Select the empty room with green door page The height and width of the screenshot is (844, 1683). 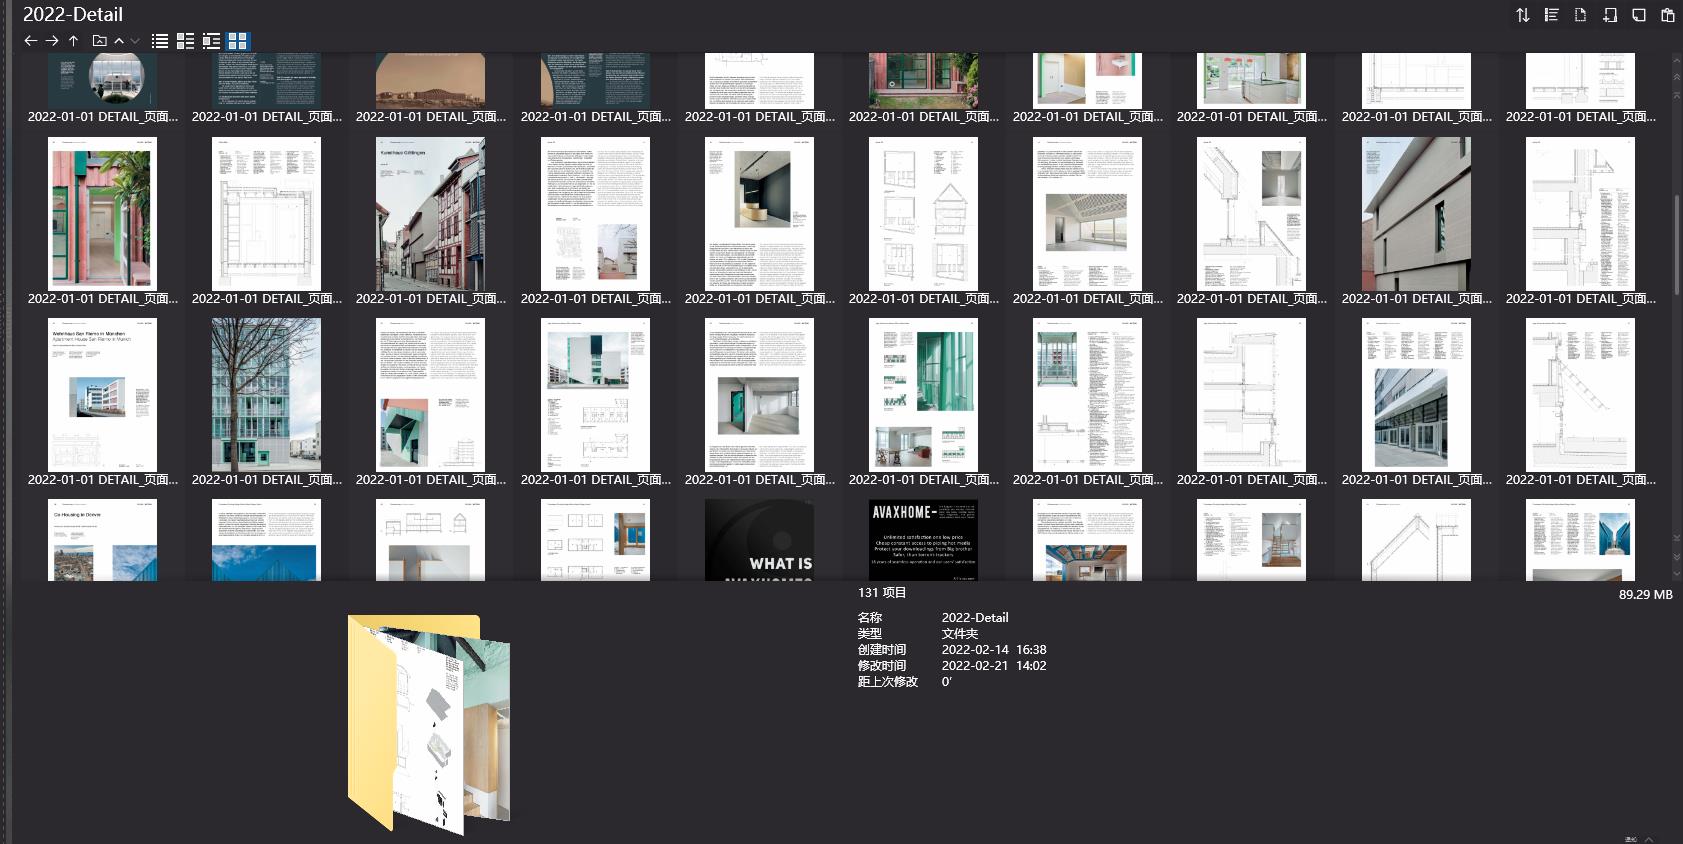(x=759, y=395)
